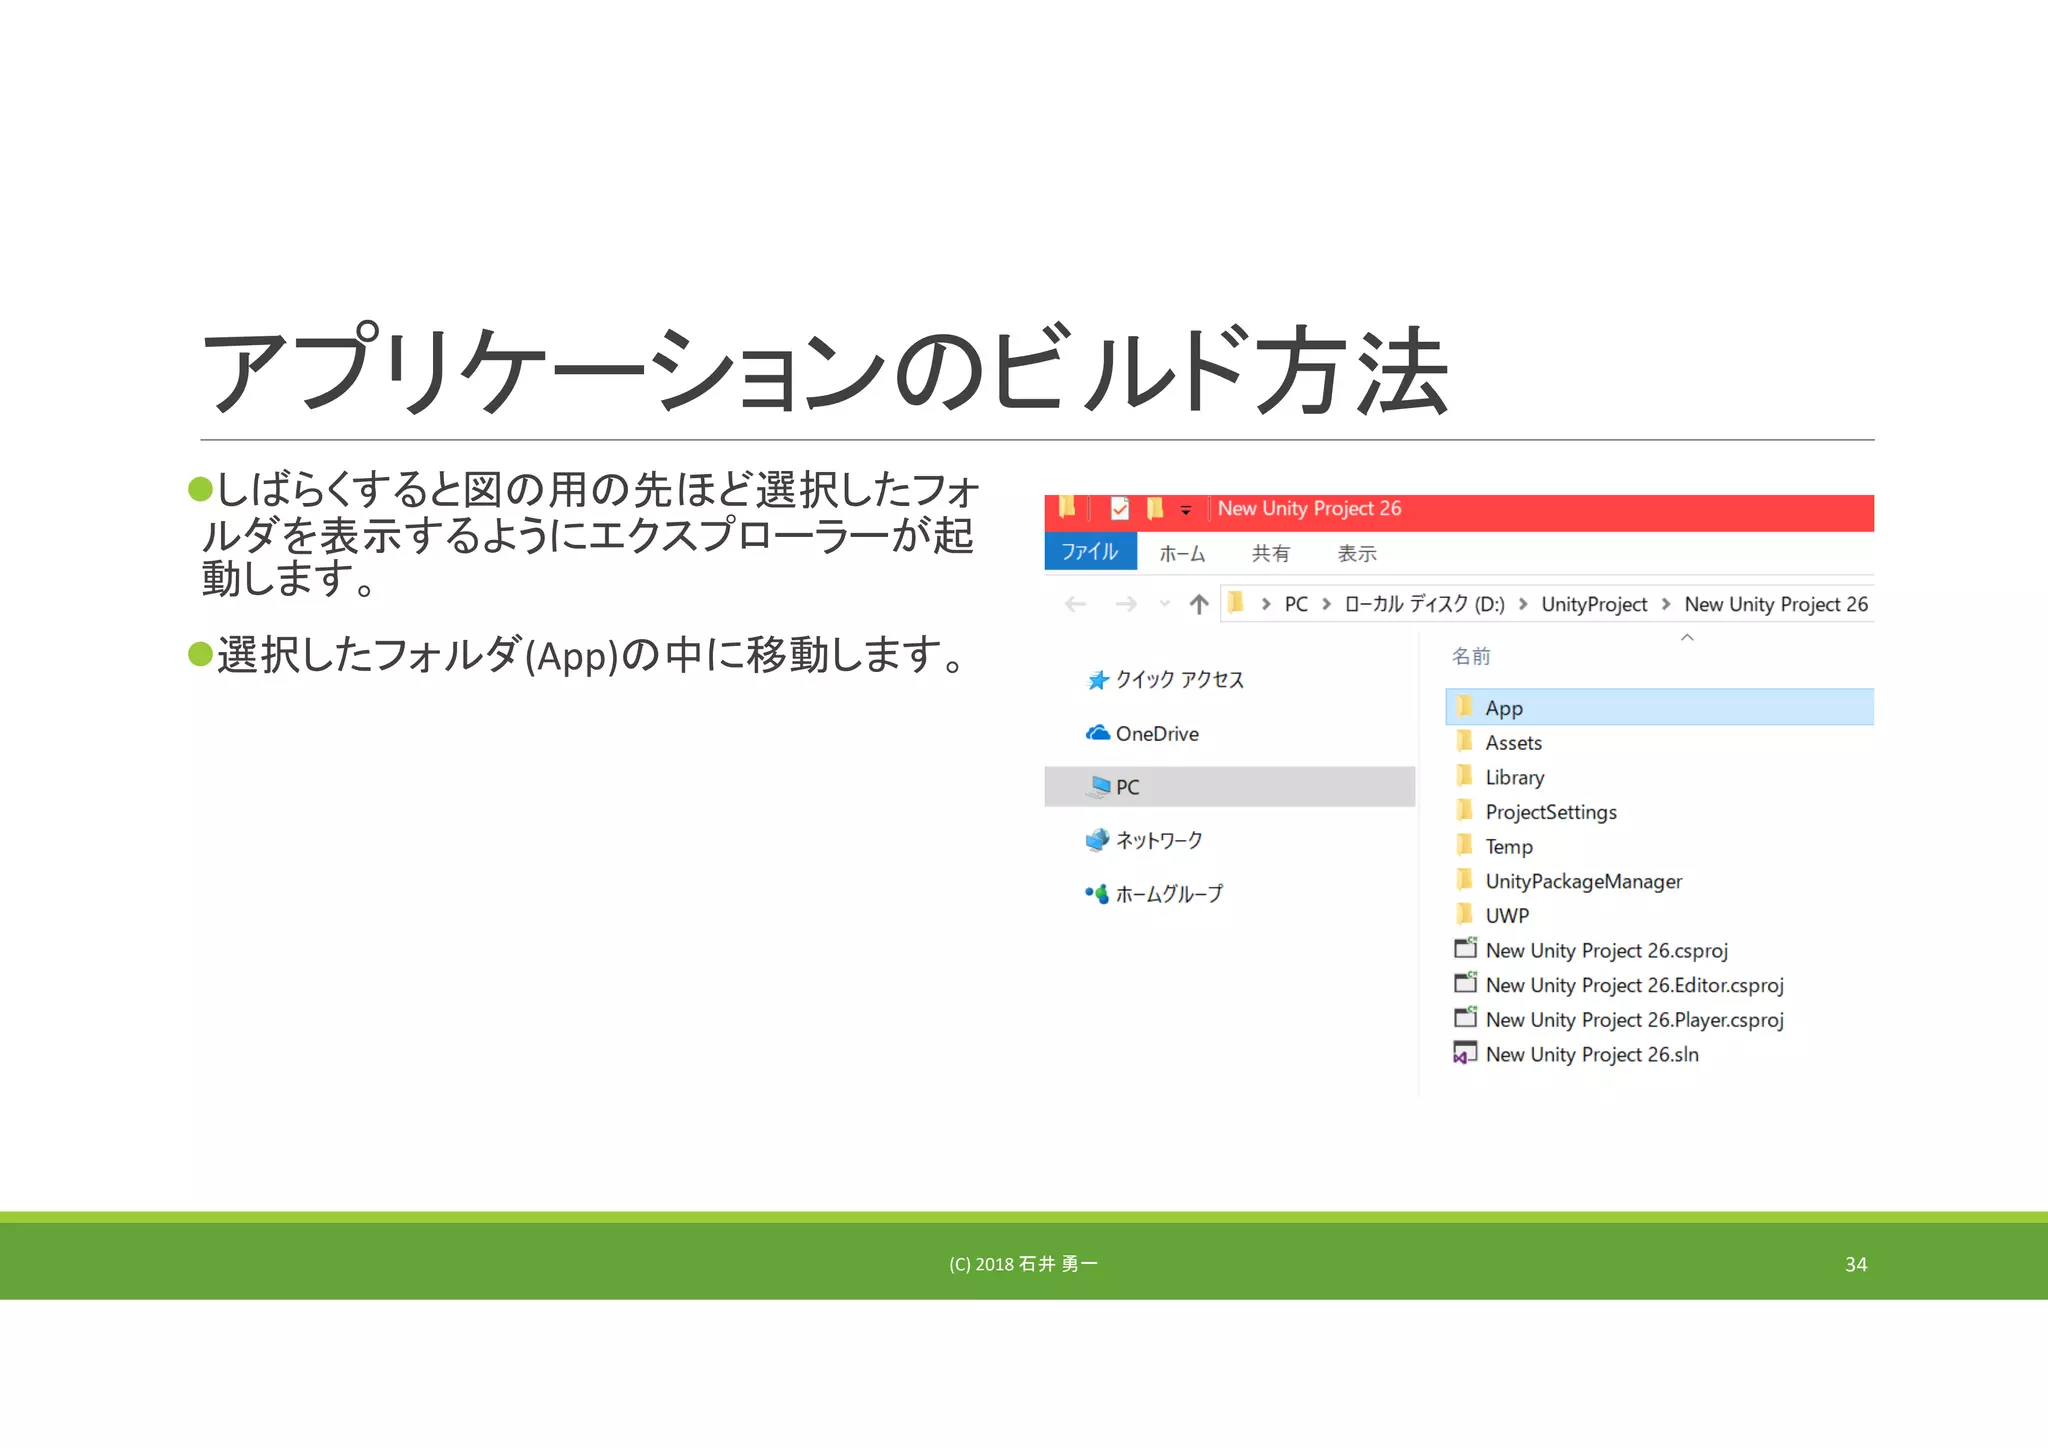Image resolution: width=2048 pixels, height=1448 pixels.
Task: Click the folder icon in Explorer title bar
Action: (x=1067, y=508)
